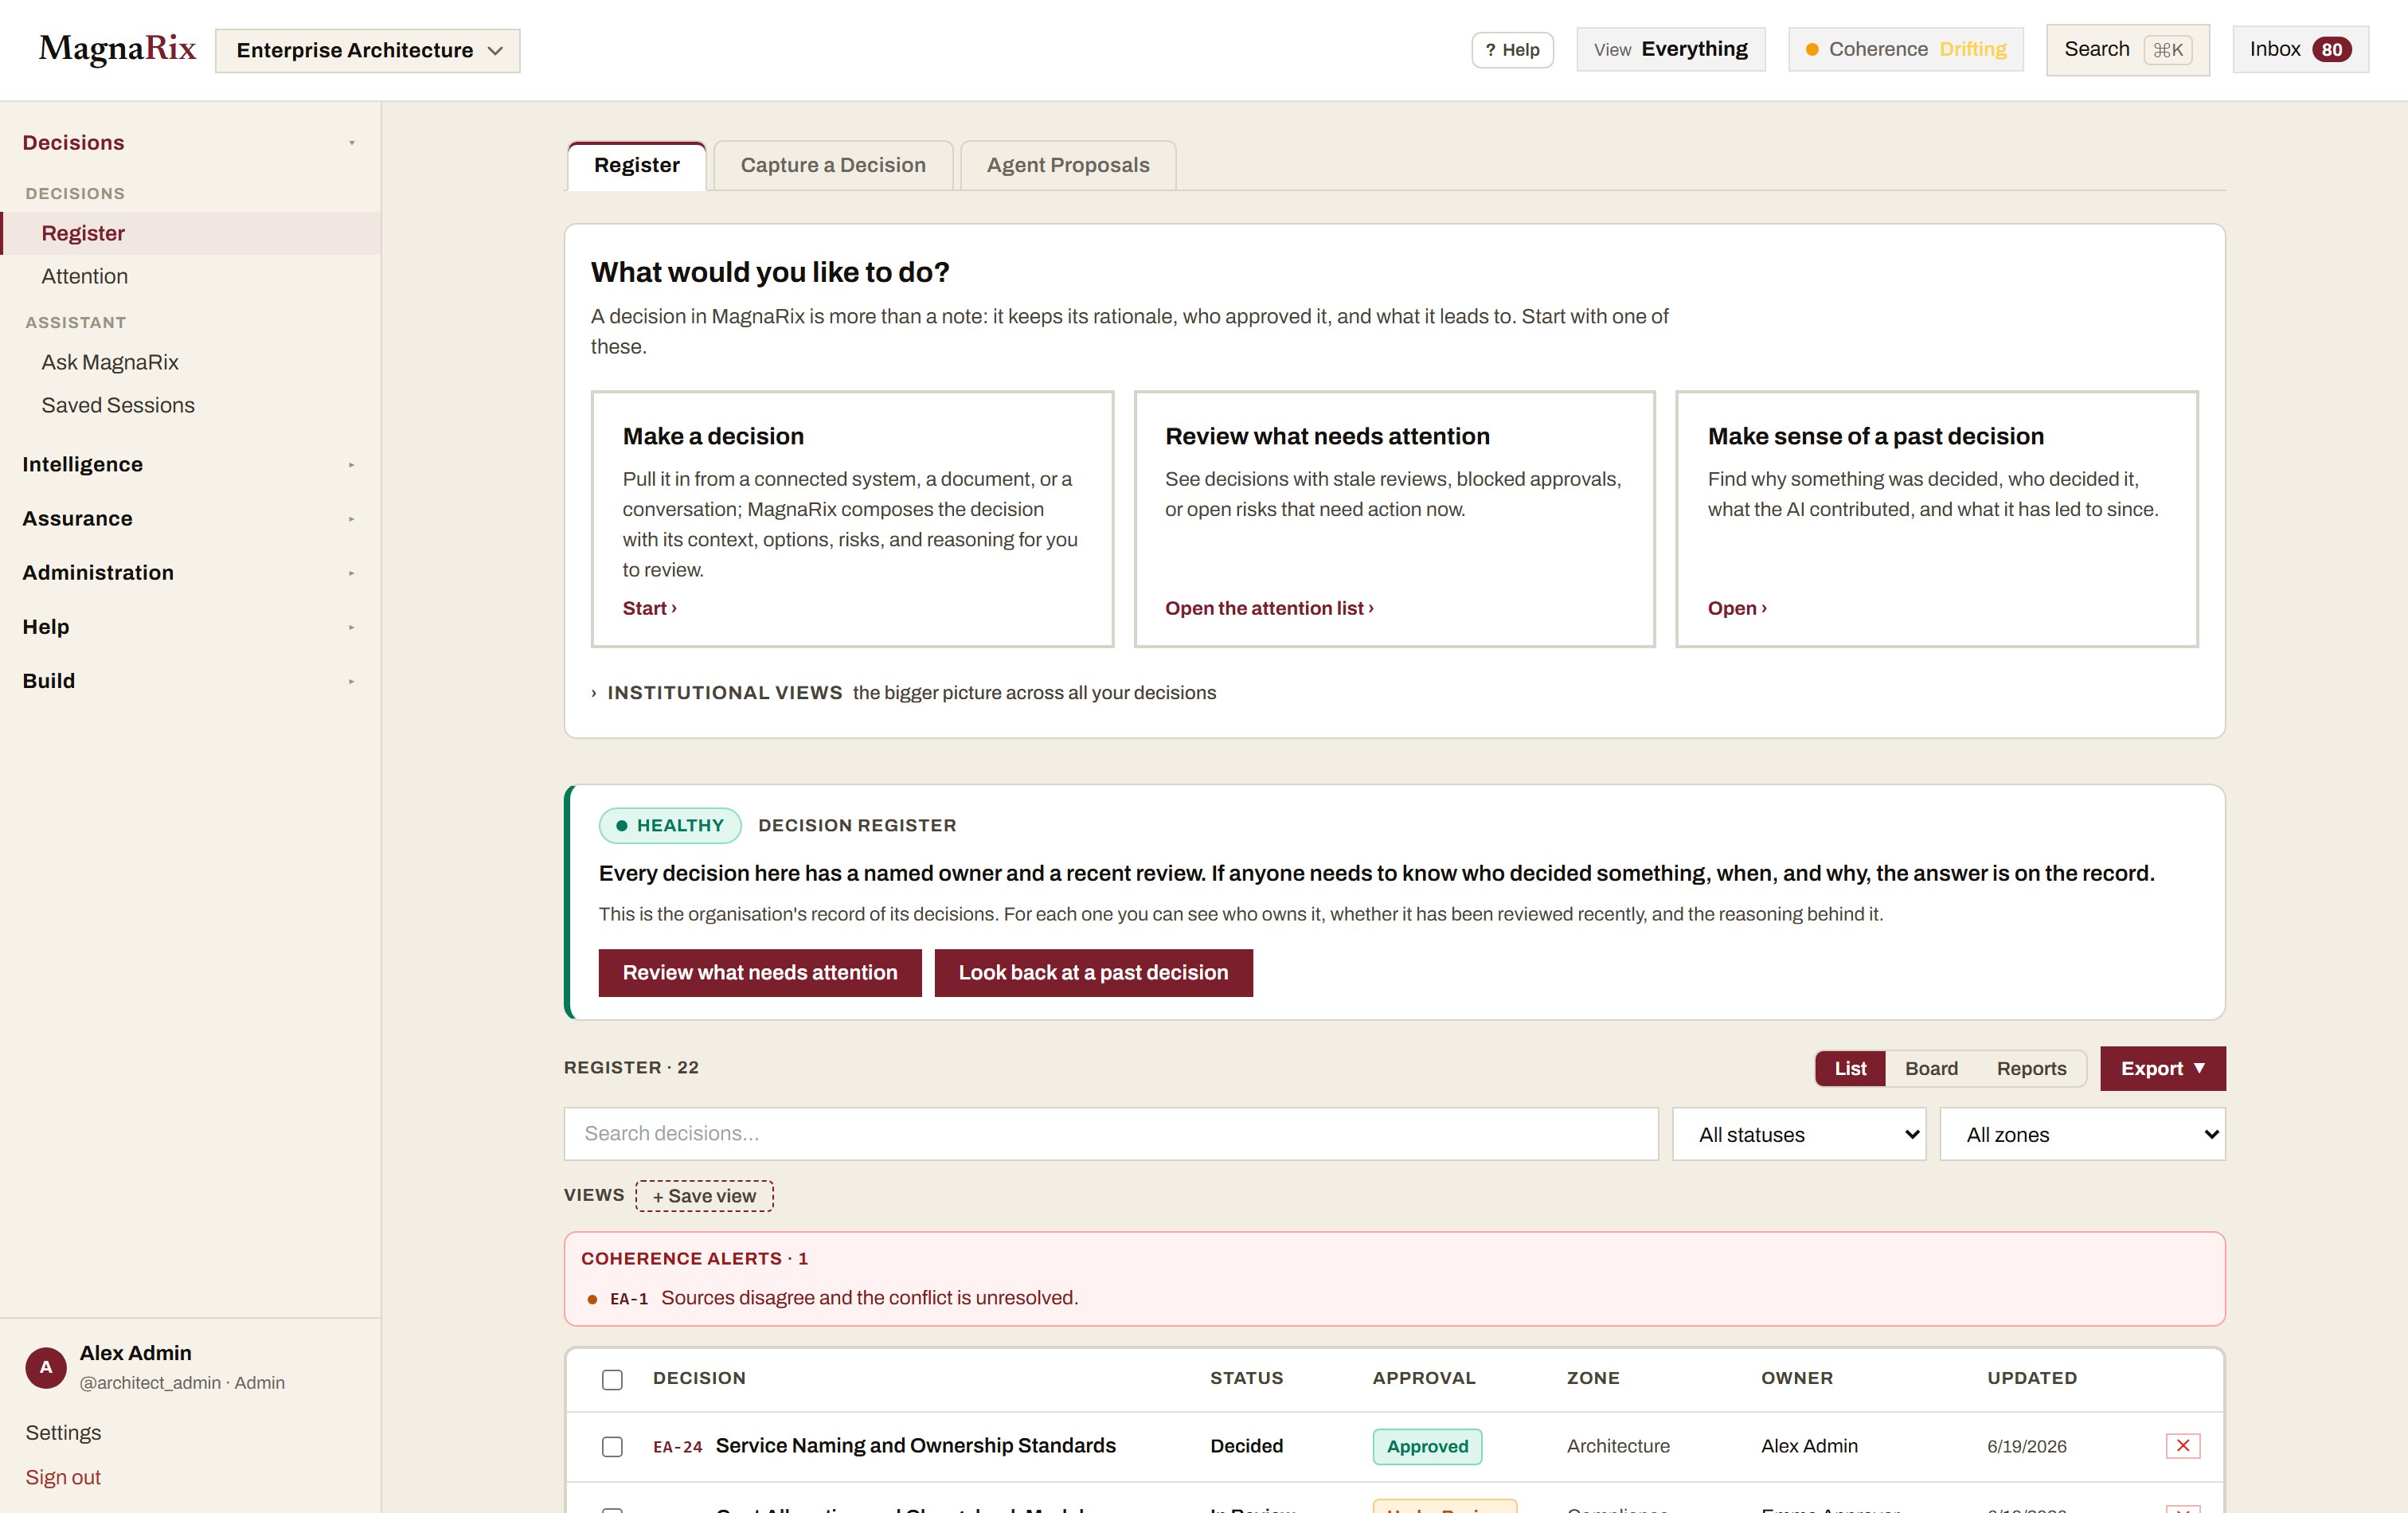Click Review what needs attention button

coord(760,972)
